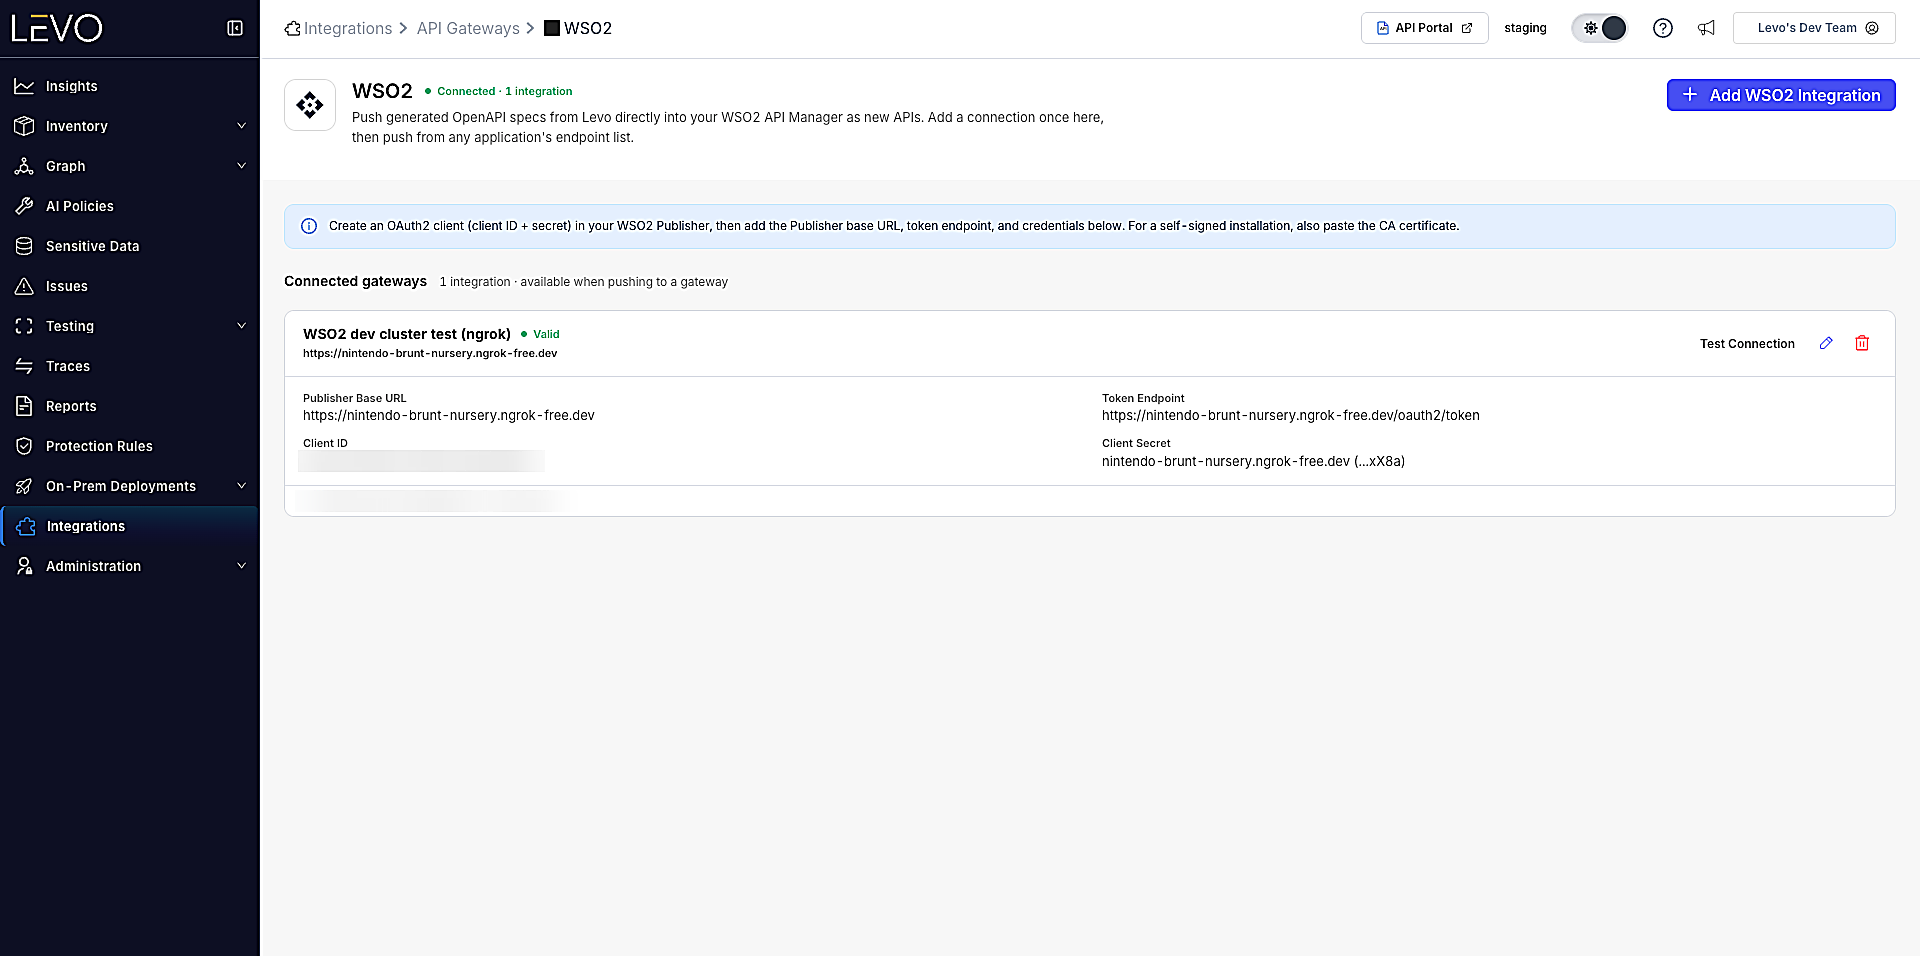
Task: Click the WSO2 dev cluster test (ngrok) title
Action: pyautogui.click(x=407, y=334)
